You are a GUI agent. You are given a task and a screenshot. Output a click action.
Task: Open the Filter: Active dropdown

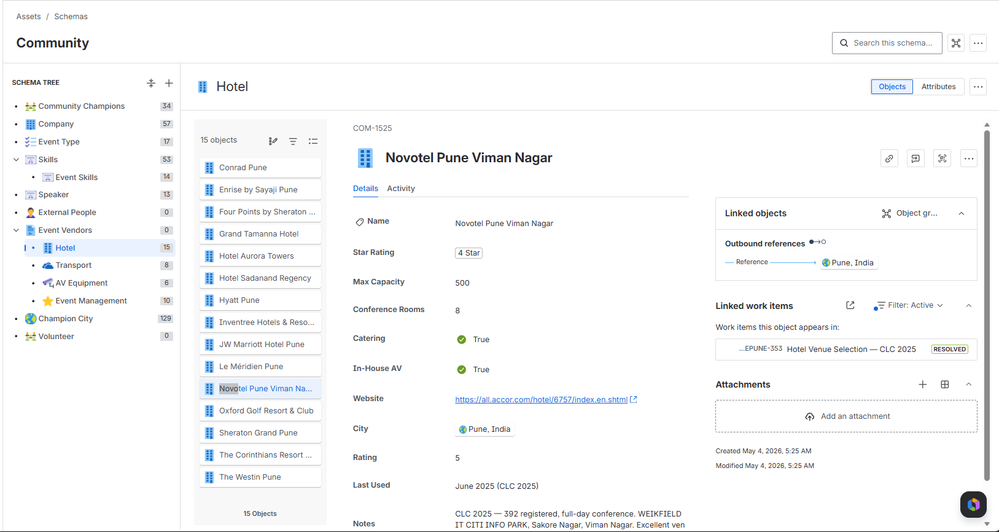(x=909, y=305)
